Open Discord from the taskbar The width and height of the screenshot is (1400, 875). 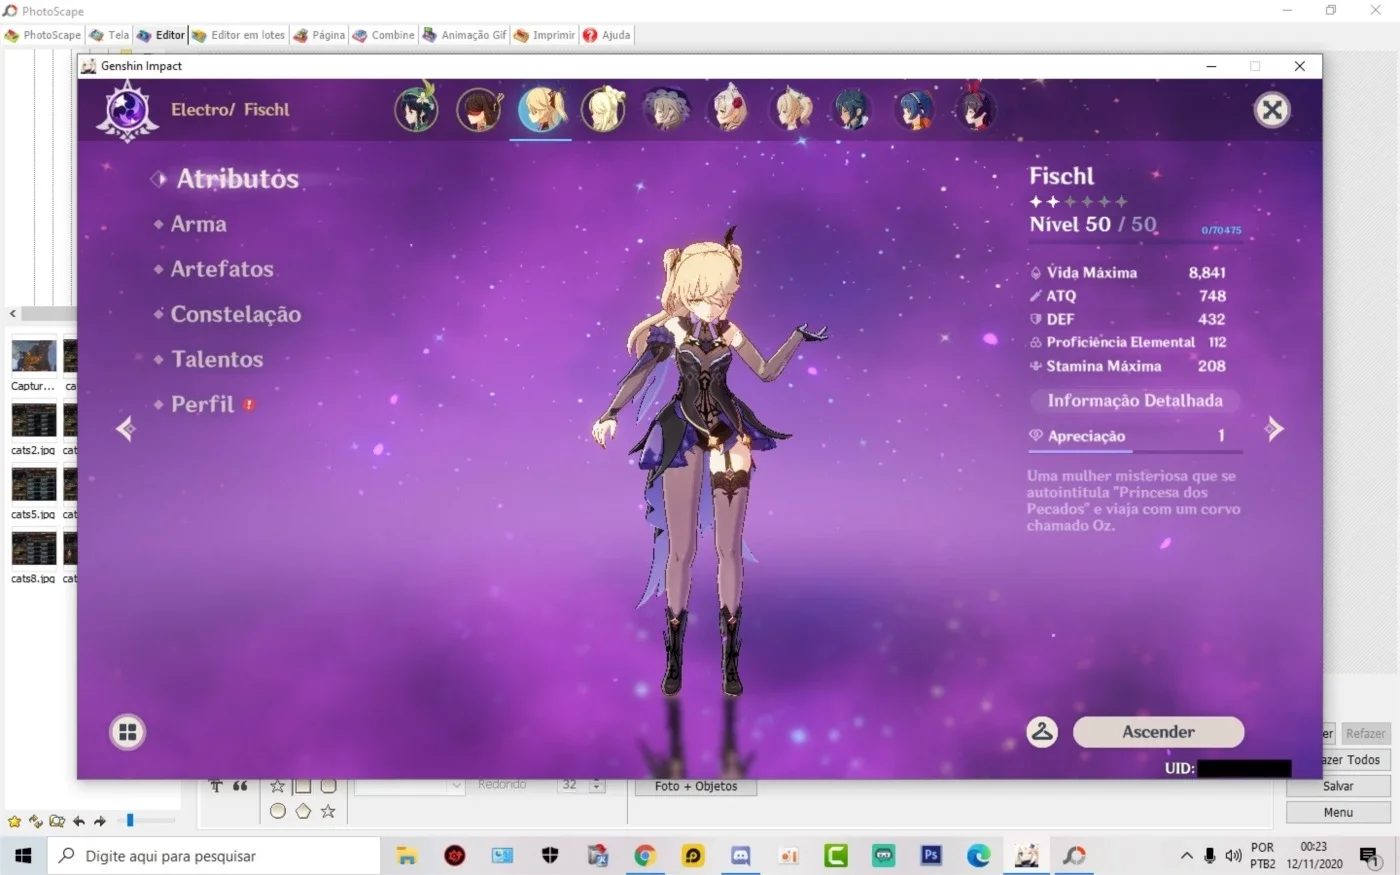[740, 856]
